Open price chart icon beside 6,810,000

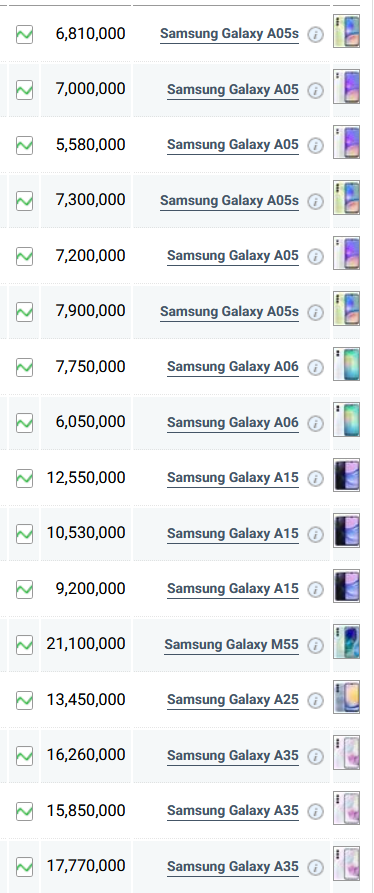tap(24, 35)
